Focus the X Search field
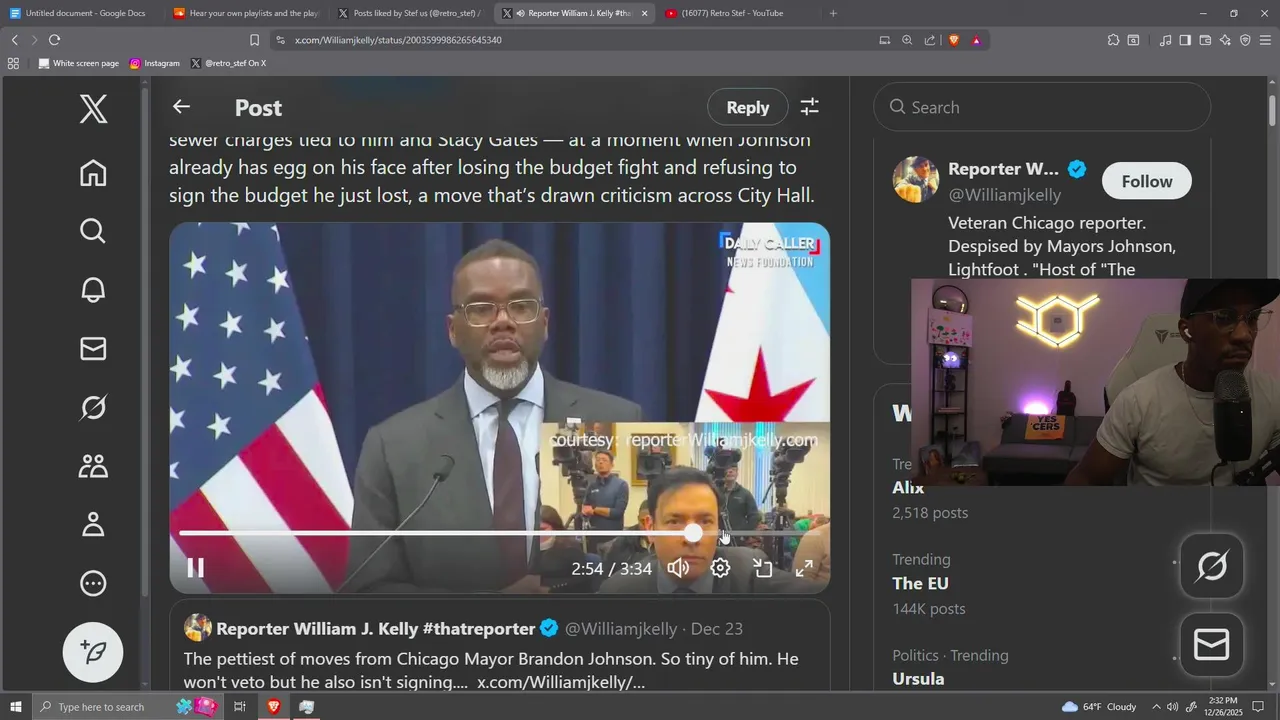The height and width of the screenshot is (720, 1280). point(1042,107)
